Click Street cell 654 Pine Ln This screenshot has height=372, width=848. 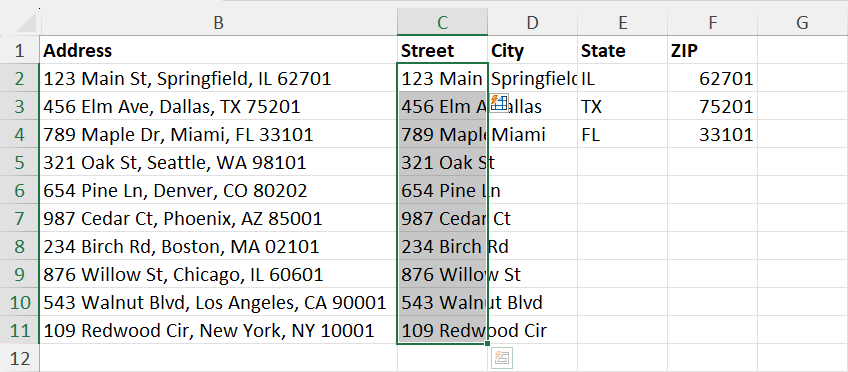point(442,190)
